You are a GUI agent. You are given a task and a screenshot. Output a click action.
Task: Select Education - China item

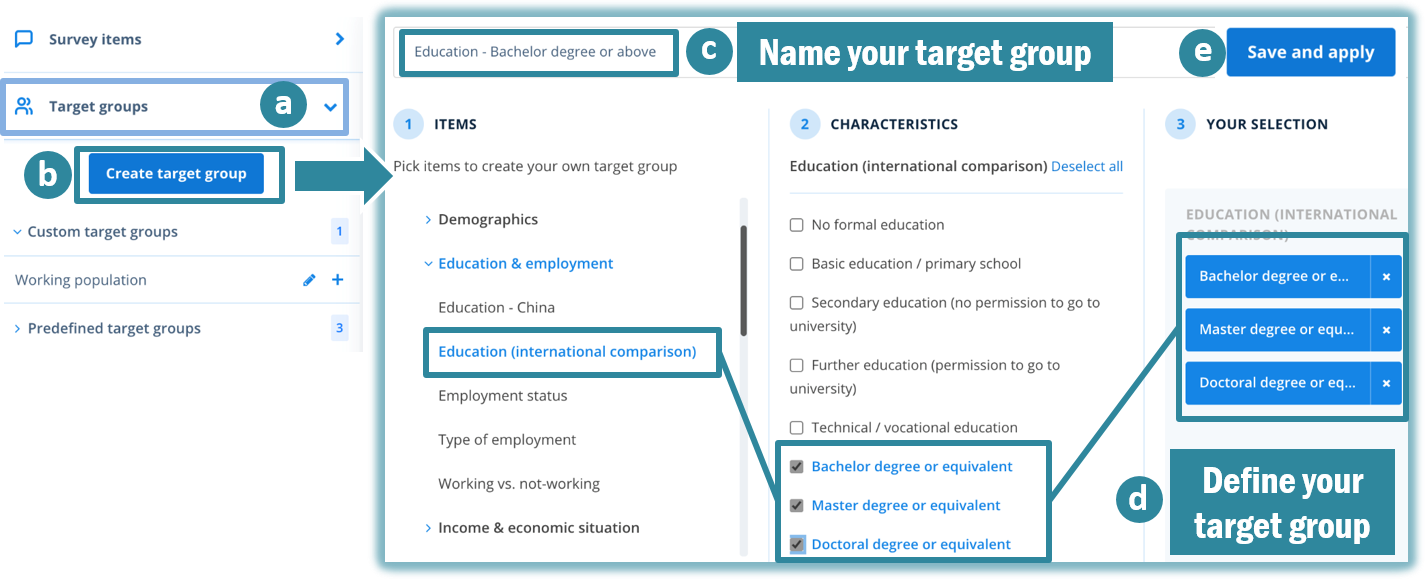click(496, 308)
